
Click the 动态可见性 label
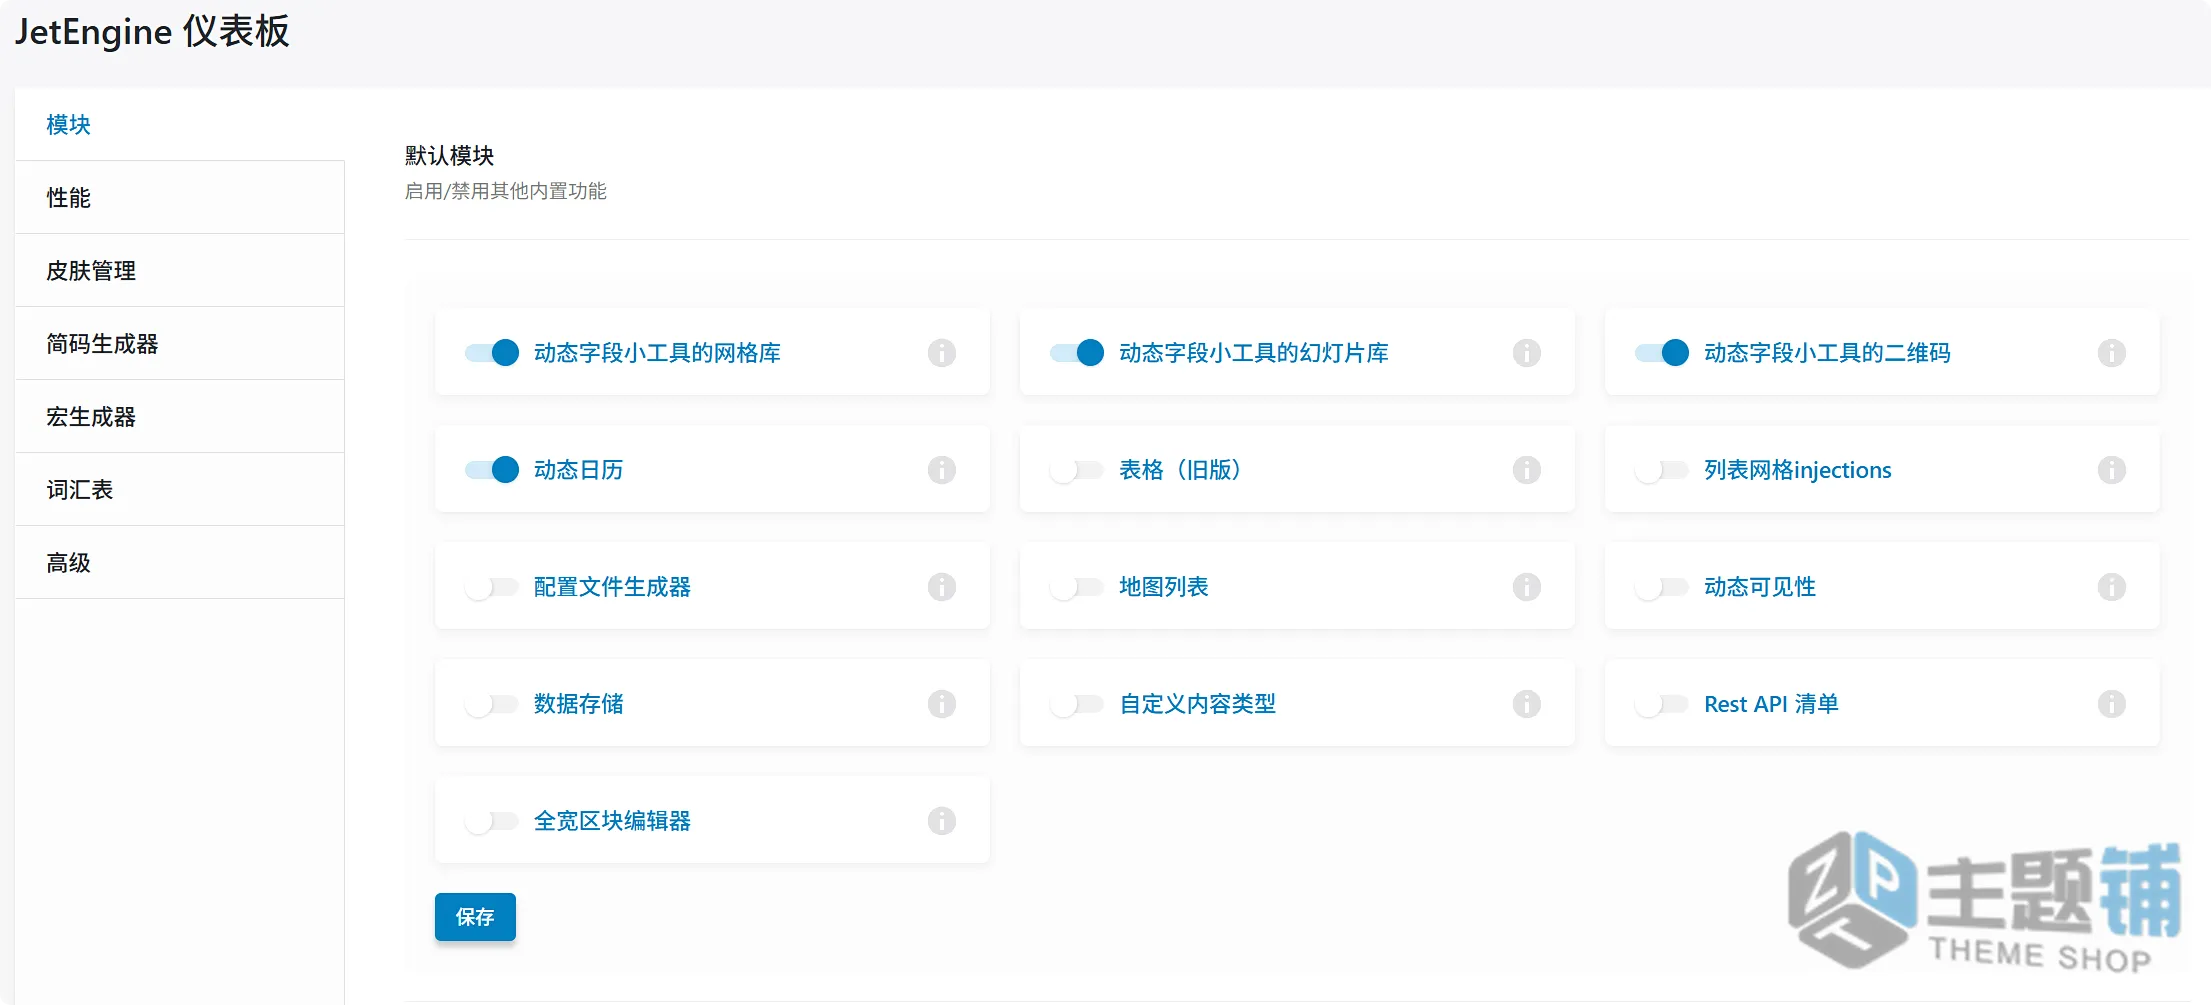coord(1760,587)
